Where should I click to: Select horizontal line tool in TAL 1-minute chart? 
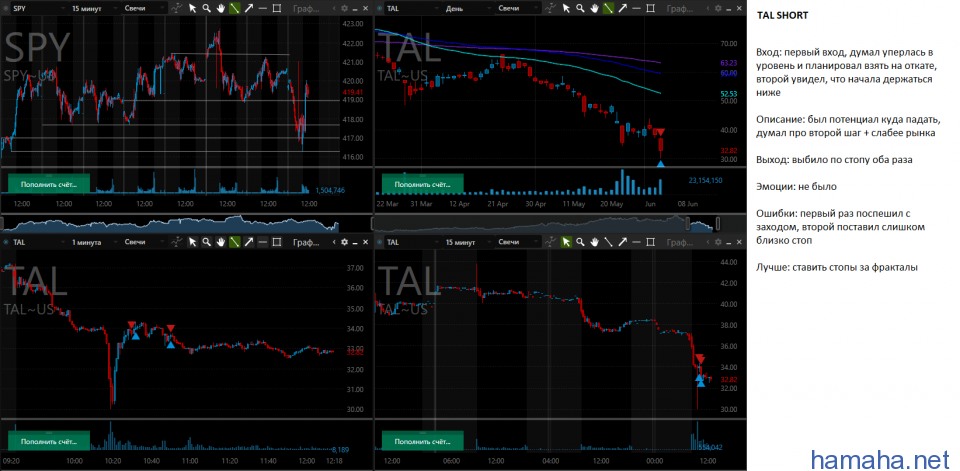coord(263,242)
